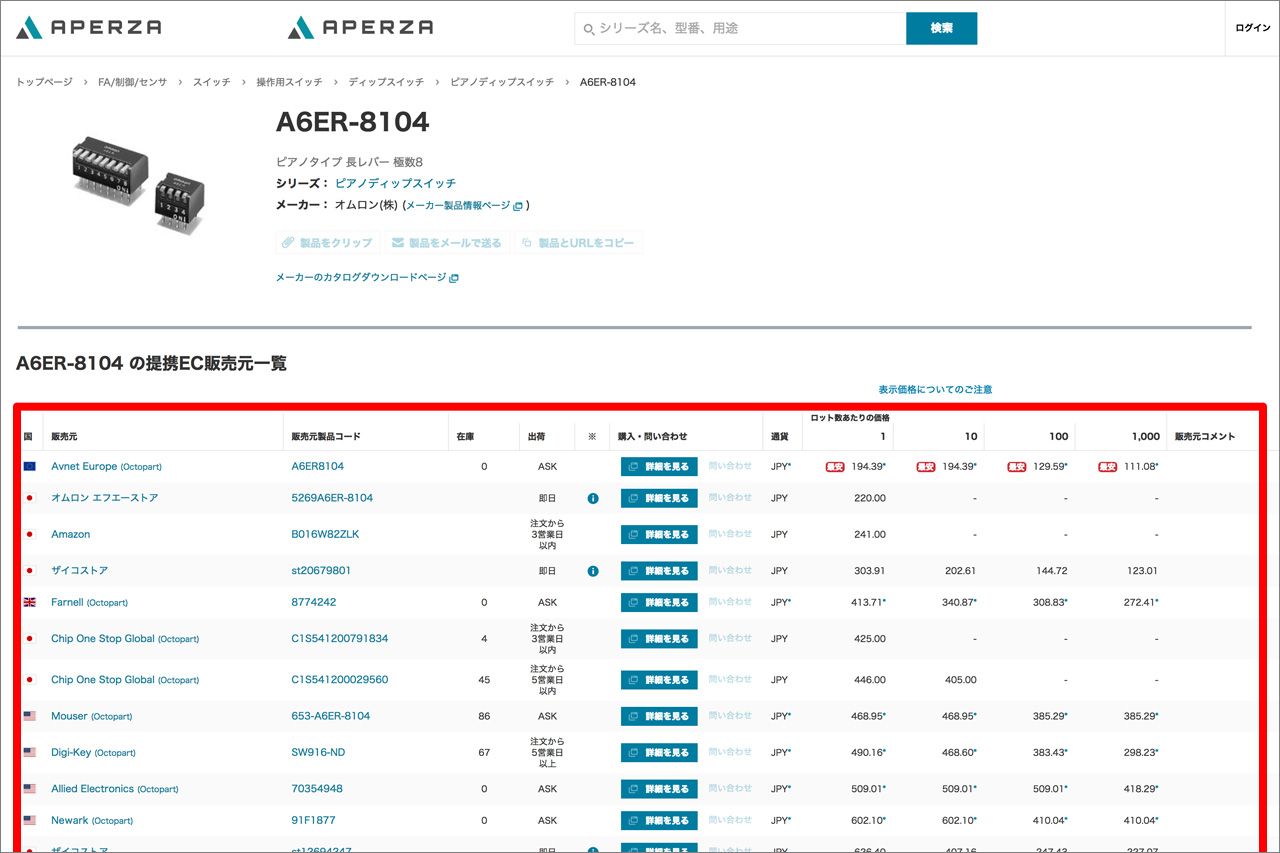The height and width of the screenshot is (853, 1280).
Task: Open Allied Electronics seller link
Action: (115, 789)
